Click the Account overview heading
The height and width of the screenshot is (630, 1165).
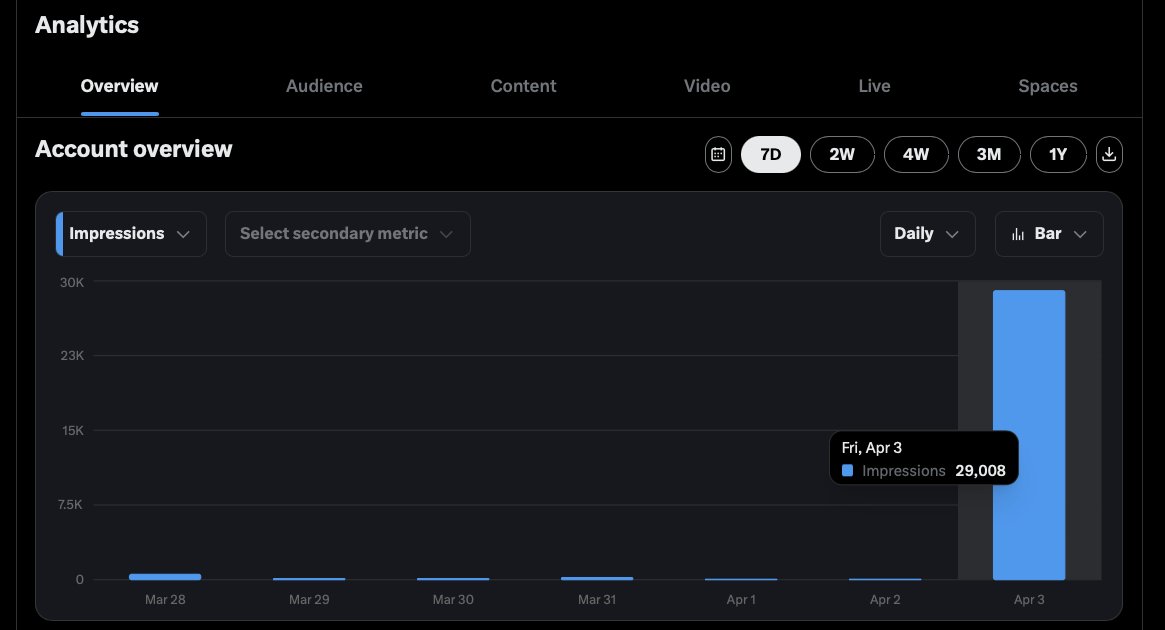point(134,149)
